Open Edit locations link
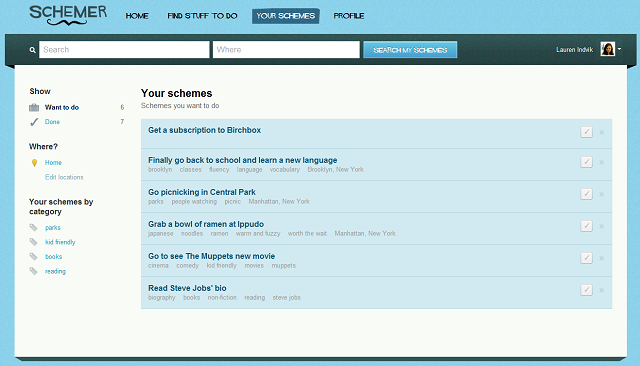The image size is (640, 366). pos(64,177)
